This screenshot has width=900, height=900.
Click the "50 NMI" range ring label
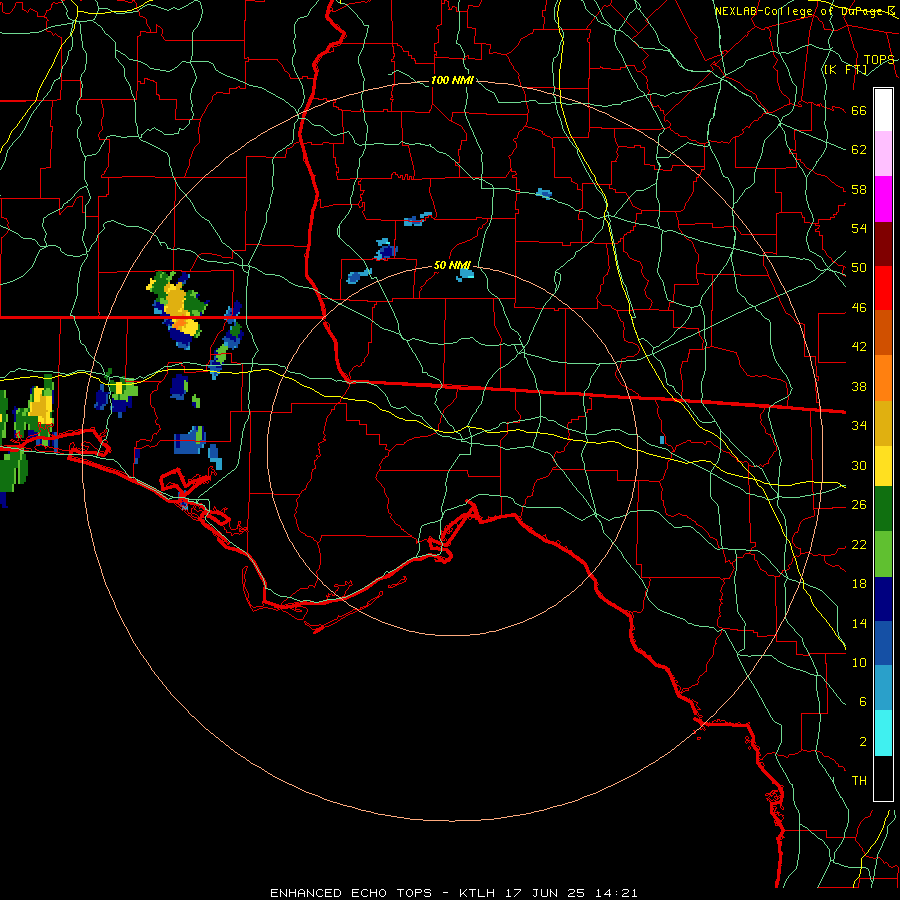pos(452,265)
